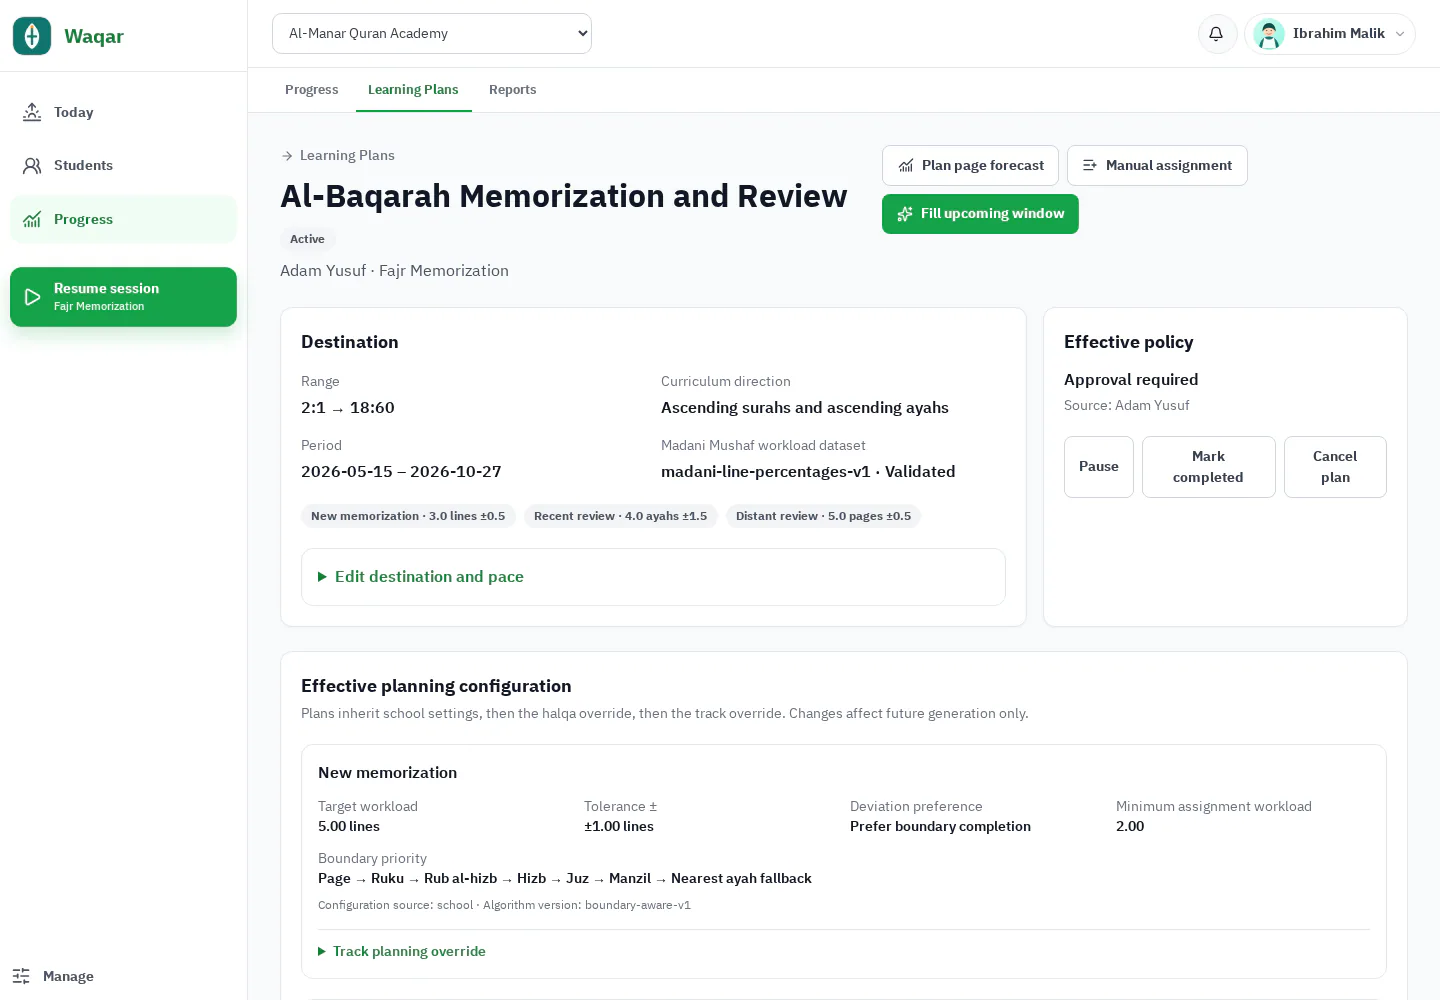Select the Learning Plans tab

click(x=413, y=90)
